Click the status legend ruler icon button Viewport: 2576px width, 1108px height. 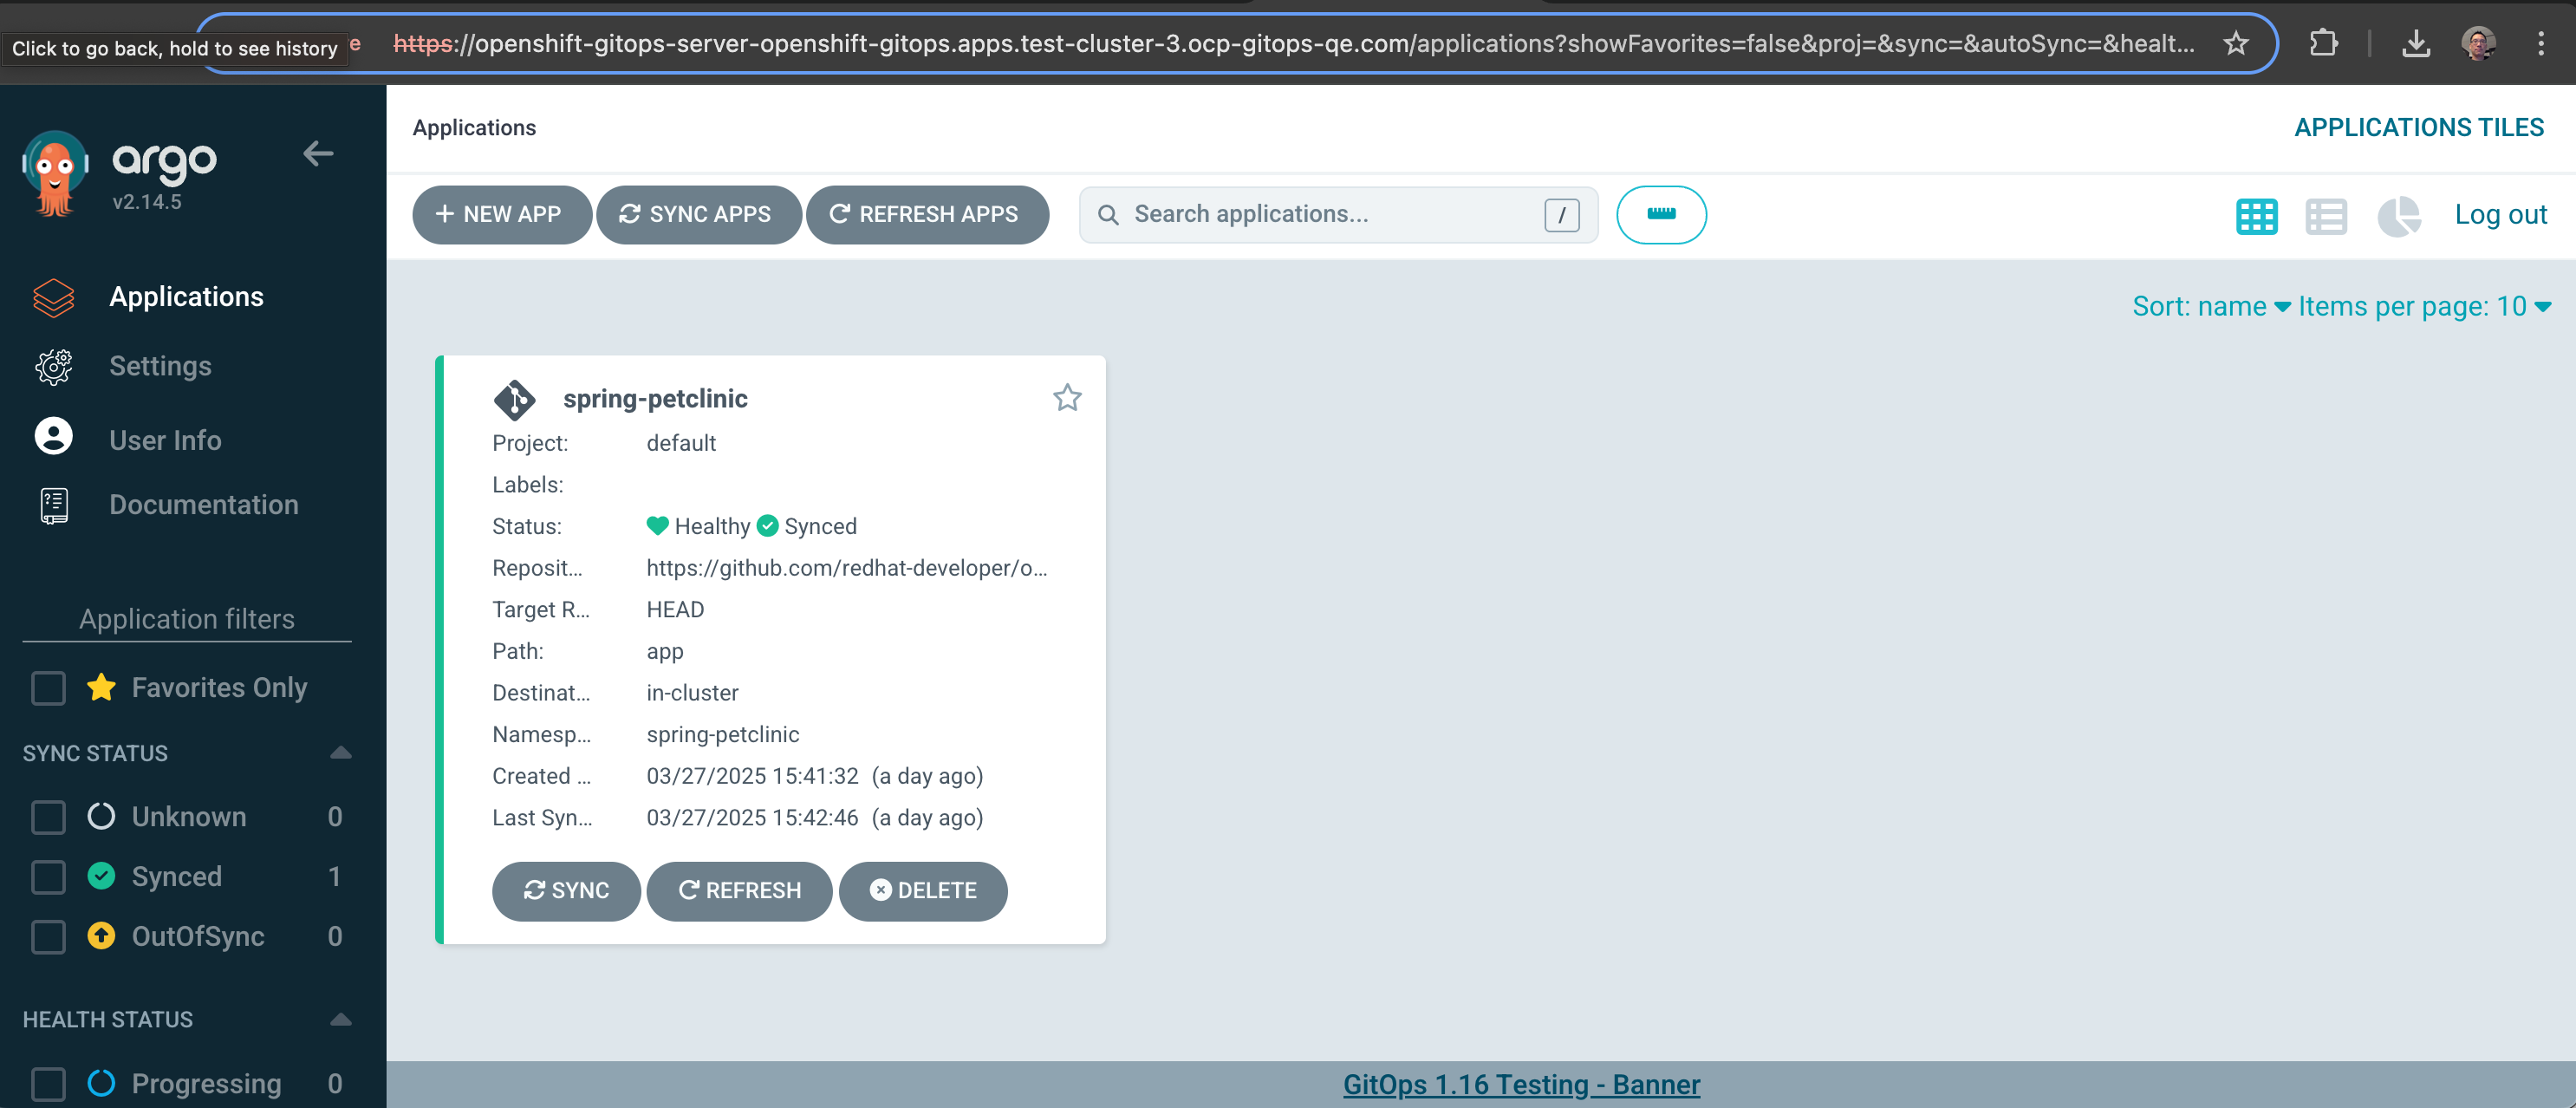(x=1661, y=215)
